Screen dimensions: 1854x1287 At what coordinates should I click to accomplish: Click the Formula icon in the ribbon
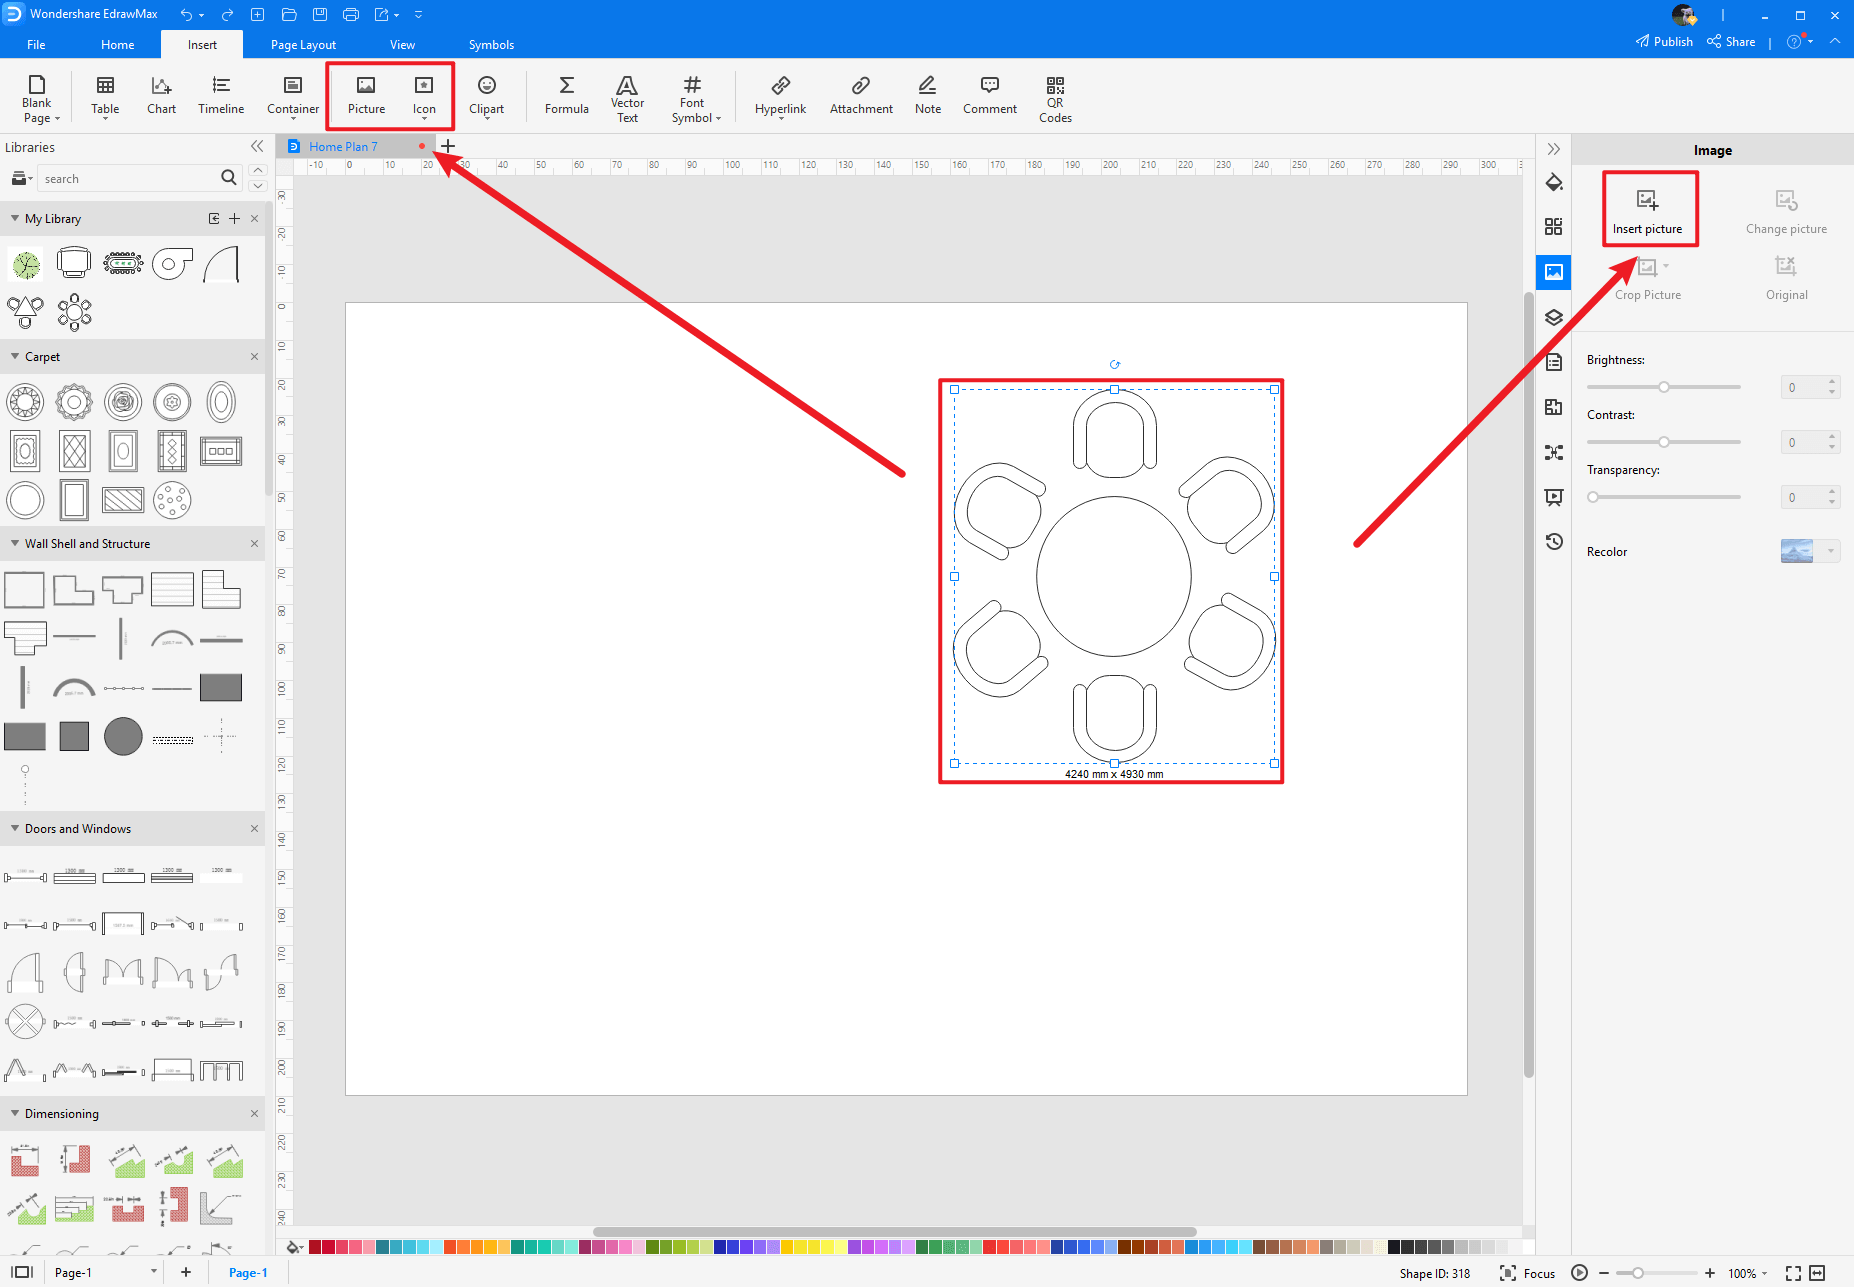tap(566, 96)
